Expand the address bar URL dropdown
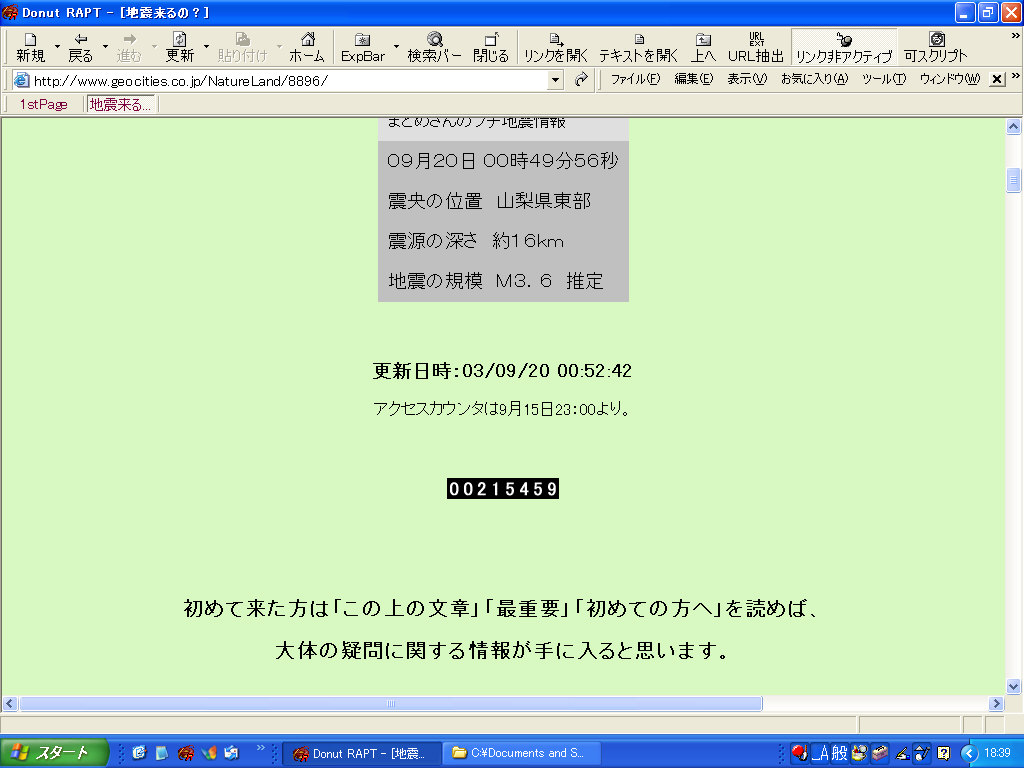Screen dimensions: 1024x768 click(x=556, y=80)
